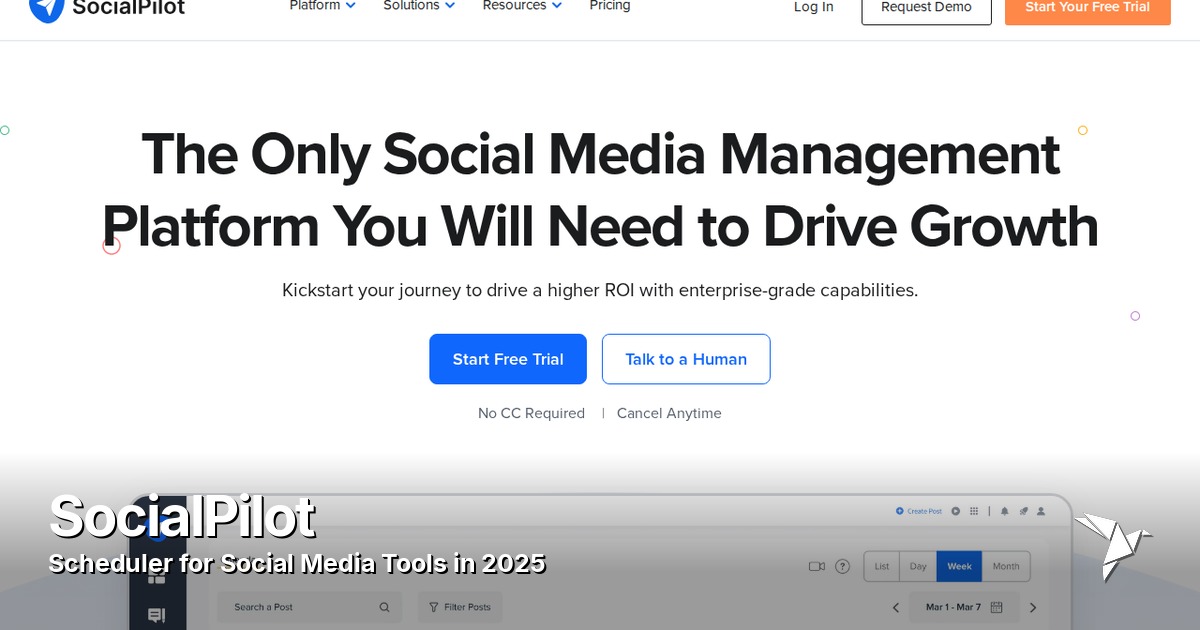Expand the Resources menu

point(522,6)
